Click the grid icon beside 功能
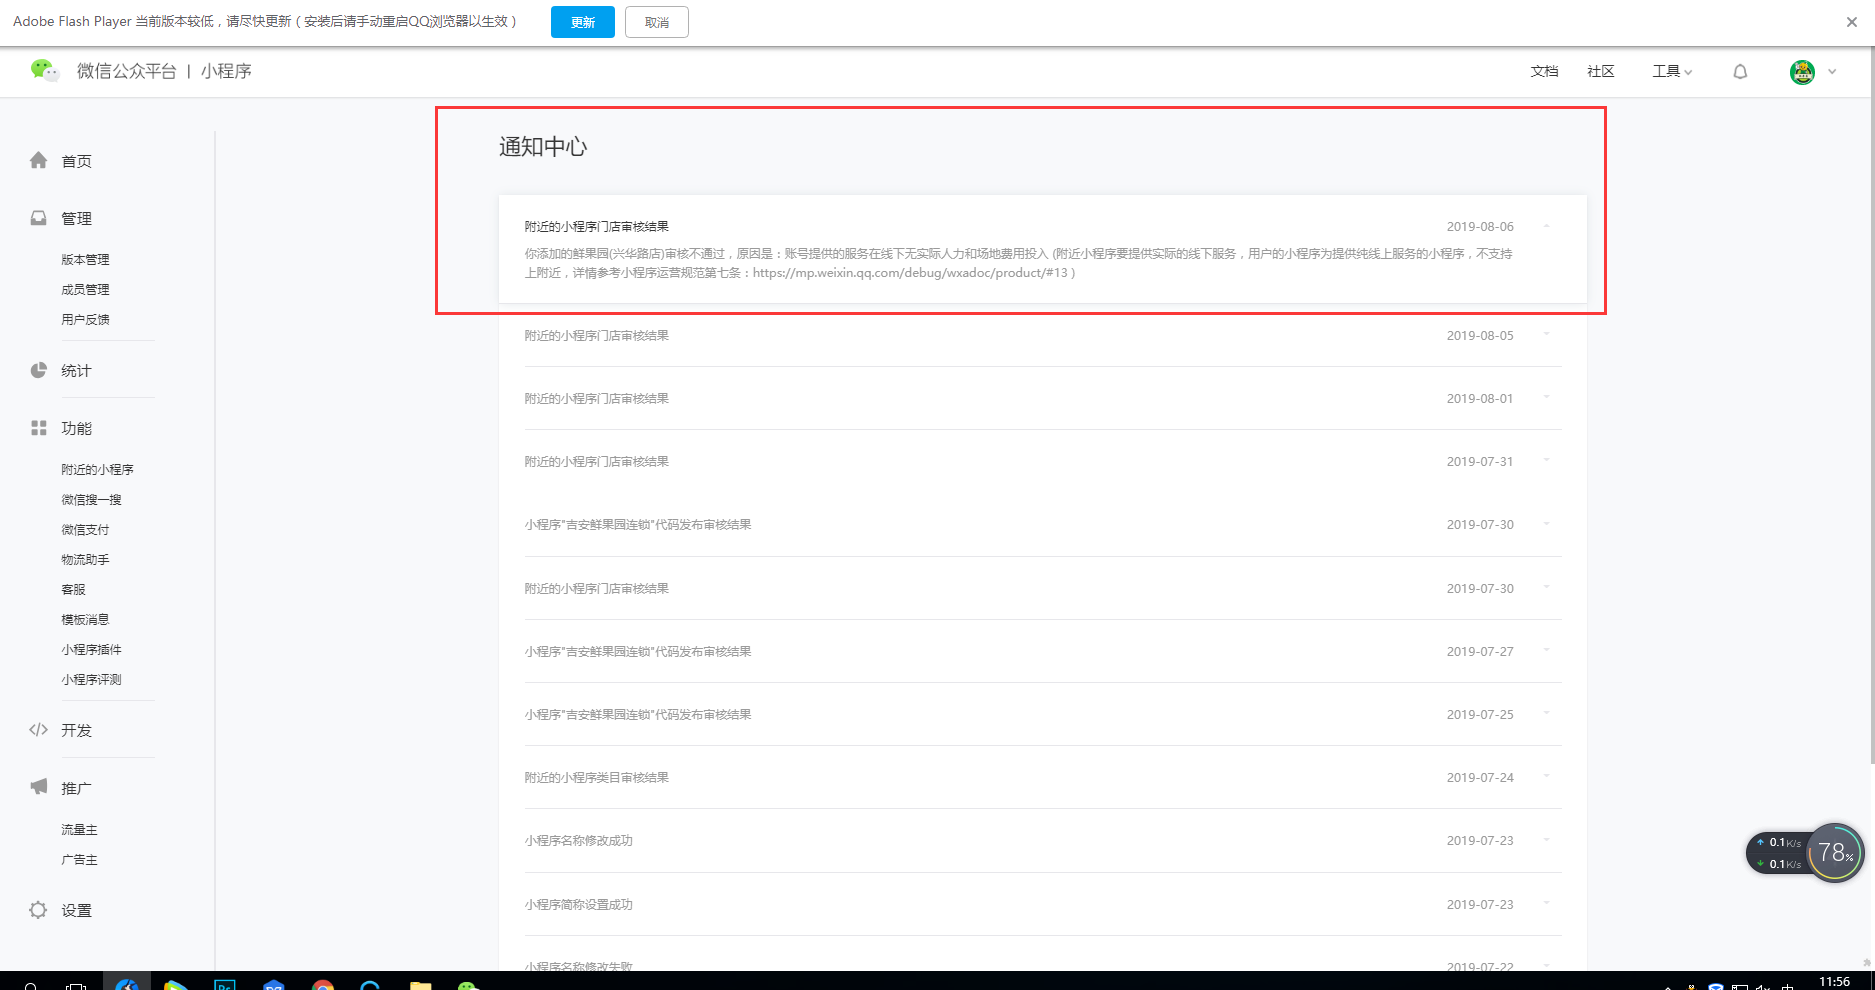Viewport: 1875px width, 990px height. pyautogui.click(x=39, y=428)
